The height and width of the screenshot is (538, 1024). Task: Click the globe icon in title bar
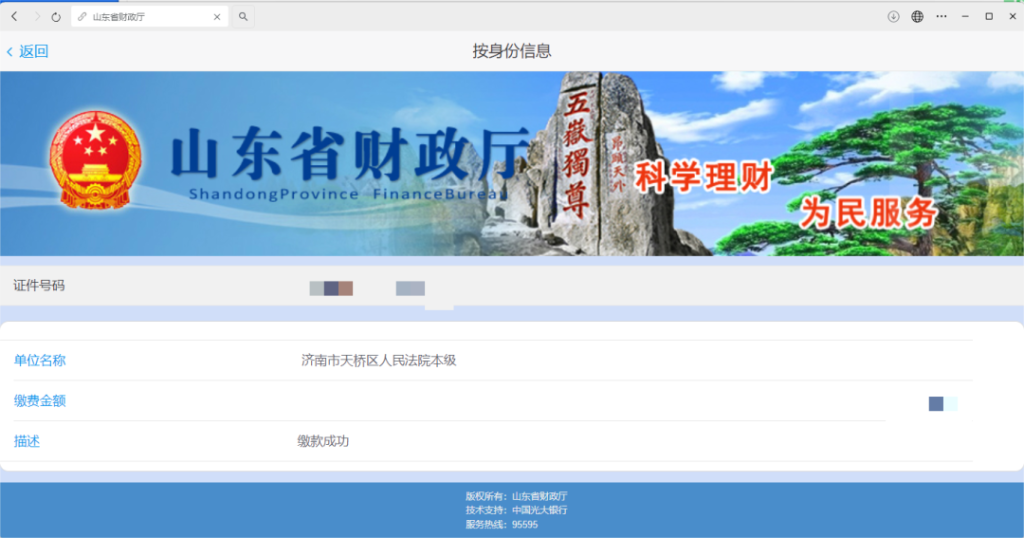click(917, 17)
